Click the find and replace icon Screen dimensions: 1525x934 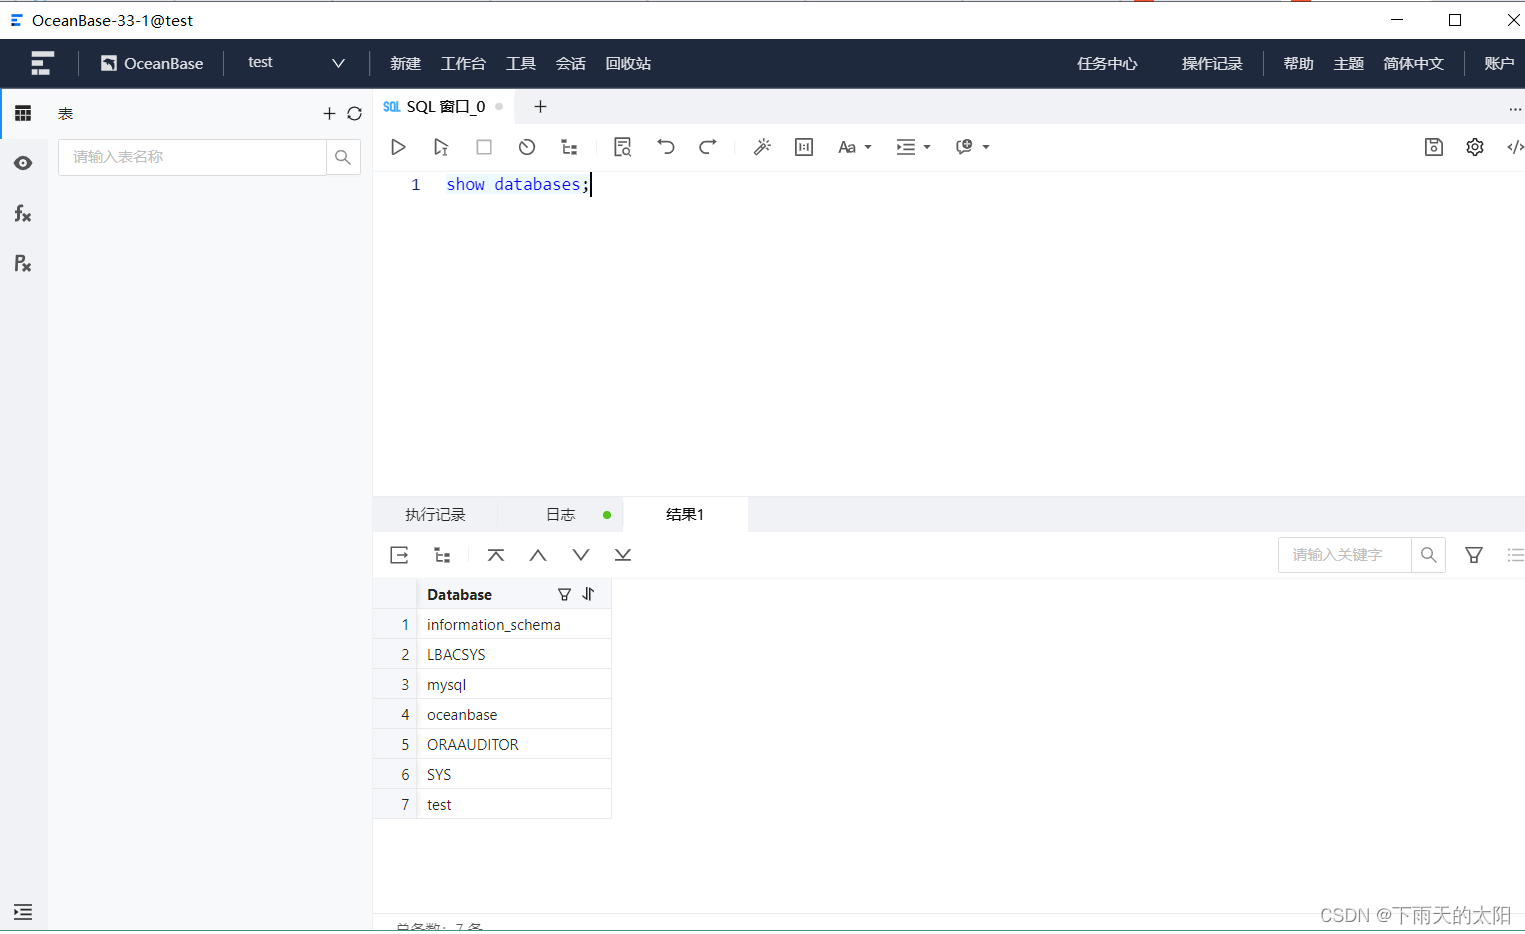click(623, 147)
